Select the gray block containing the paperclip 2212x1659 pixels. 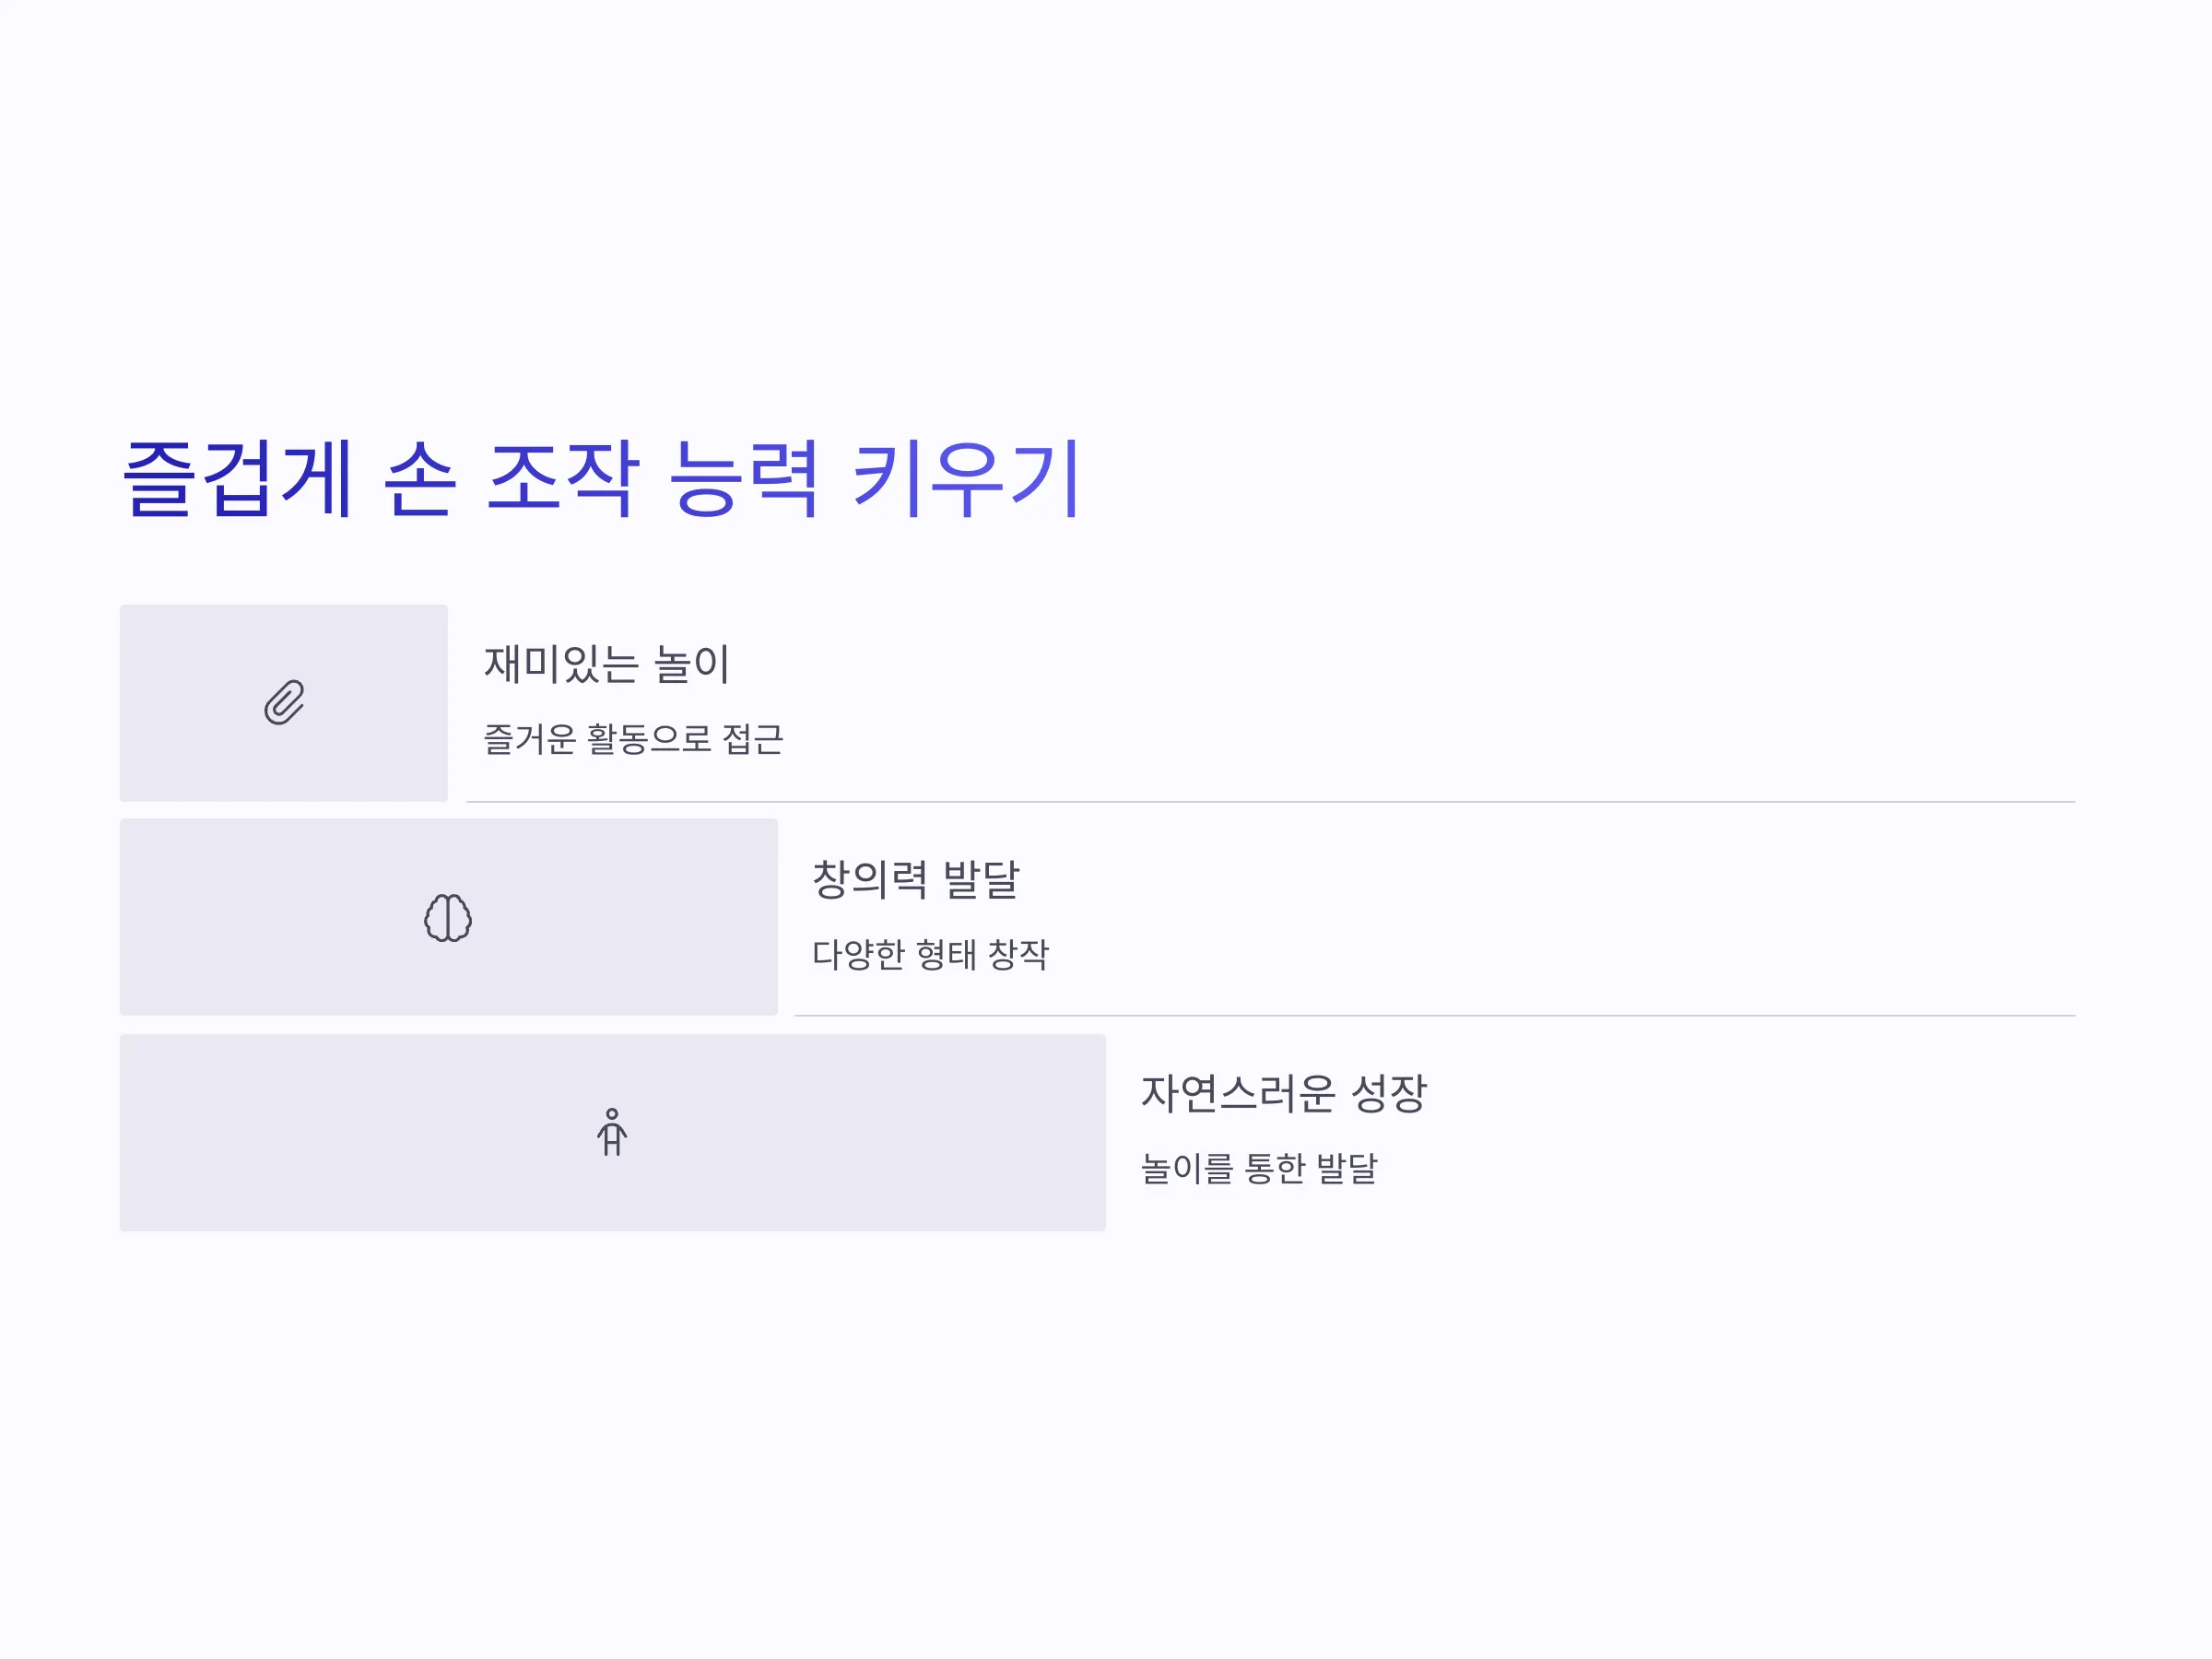(284, 702)
